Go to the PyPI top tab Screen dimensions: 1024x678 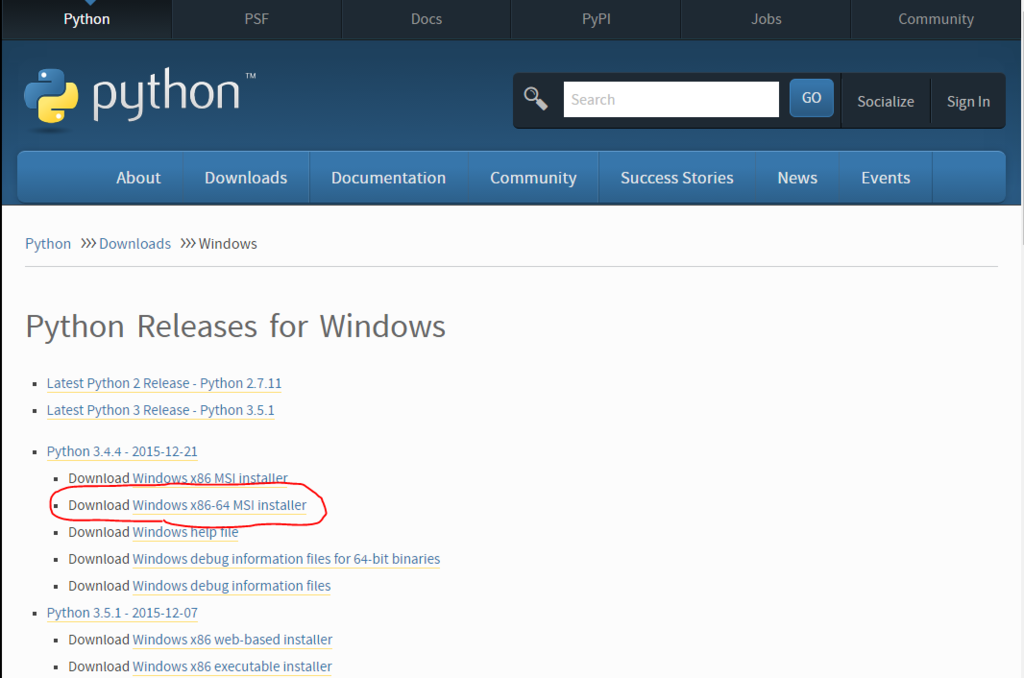[x=596, y=19]
